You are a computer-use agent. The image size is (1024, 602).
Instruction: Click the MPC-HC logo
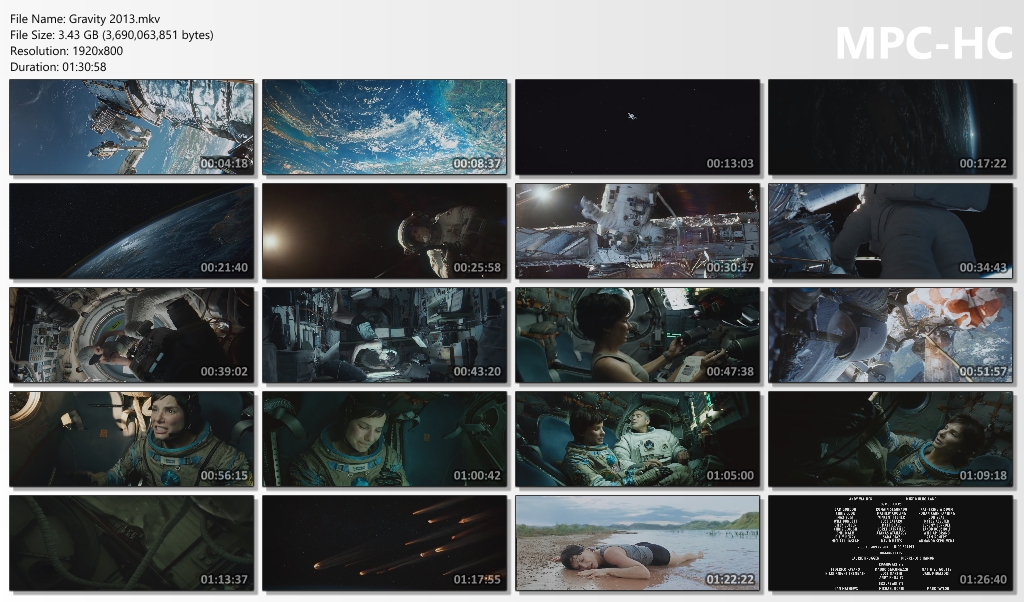pos(923,43)
